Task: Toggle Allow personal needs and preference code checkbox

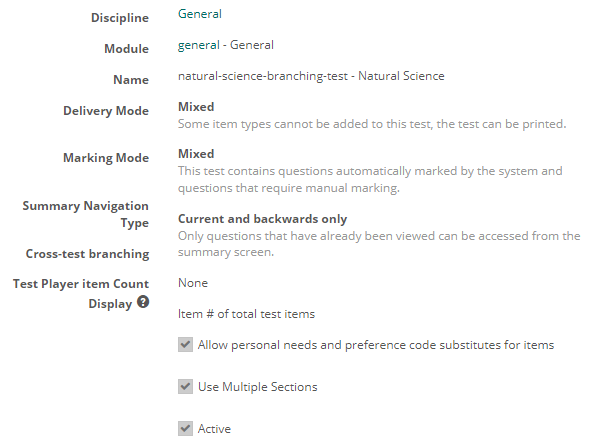Action: coord(185,345)
